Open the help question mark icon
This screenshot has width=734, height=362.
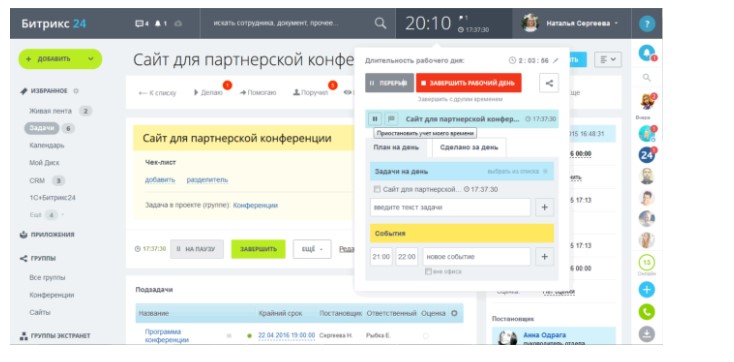click(x=646, y=23)
